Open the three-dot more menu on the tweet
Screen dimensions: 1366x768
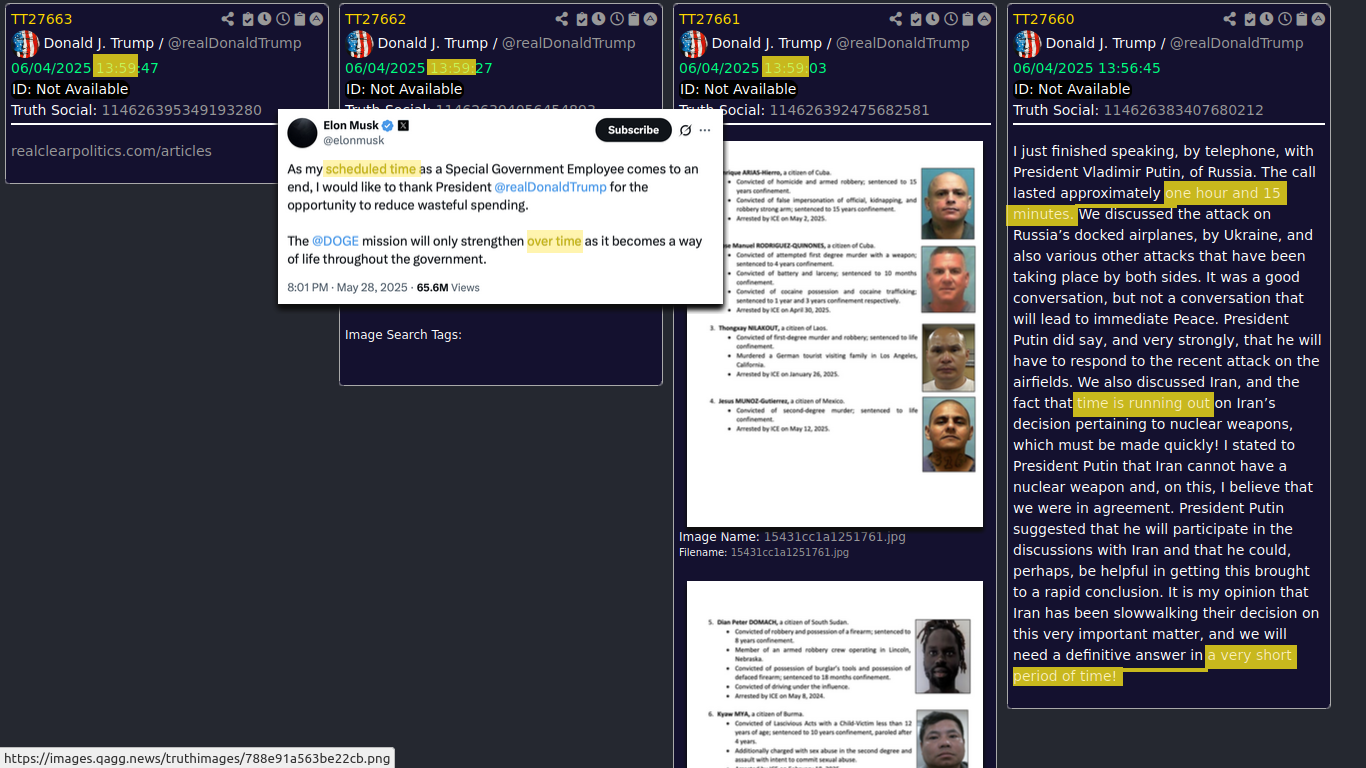705,130
